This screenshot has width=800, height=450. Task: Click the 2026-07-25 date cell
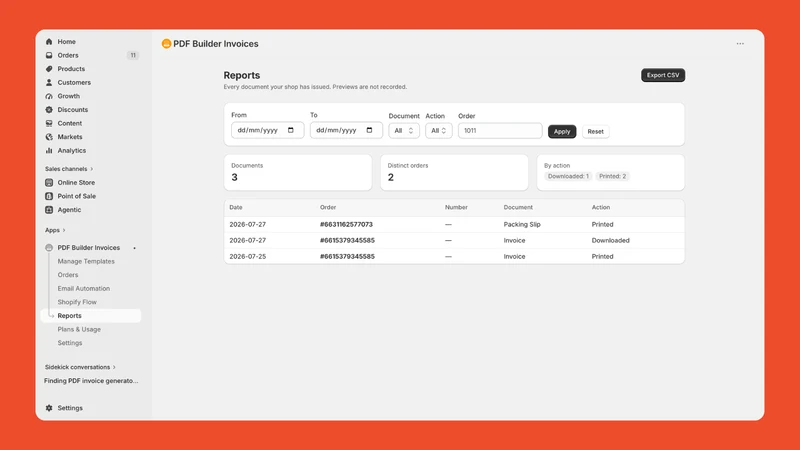click(247, 257)
